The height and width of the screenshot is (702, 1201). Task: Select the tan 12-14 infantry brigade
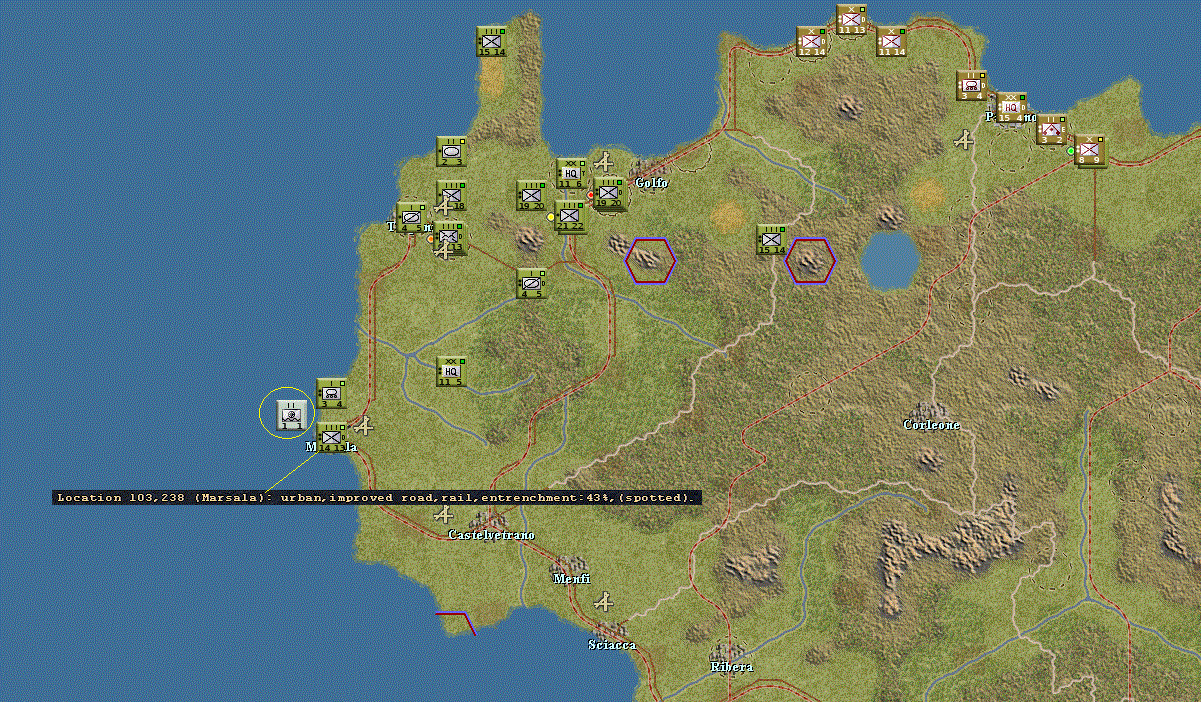[x=811, y=41]
